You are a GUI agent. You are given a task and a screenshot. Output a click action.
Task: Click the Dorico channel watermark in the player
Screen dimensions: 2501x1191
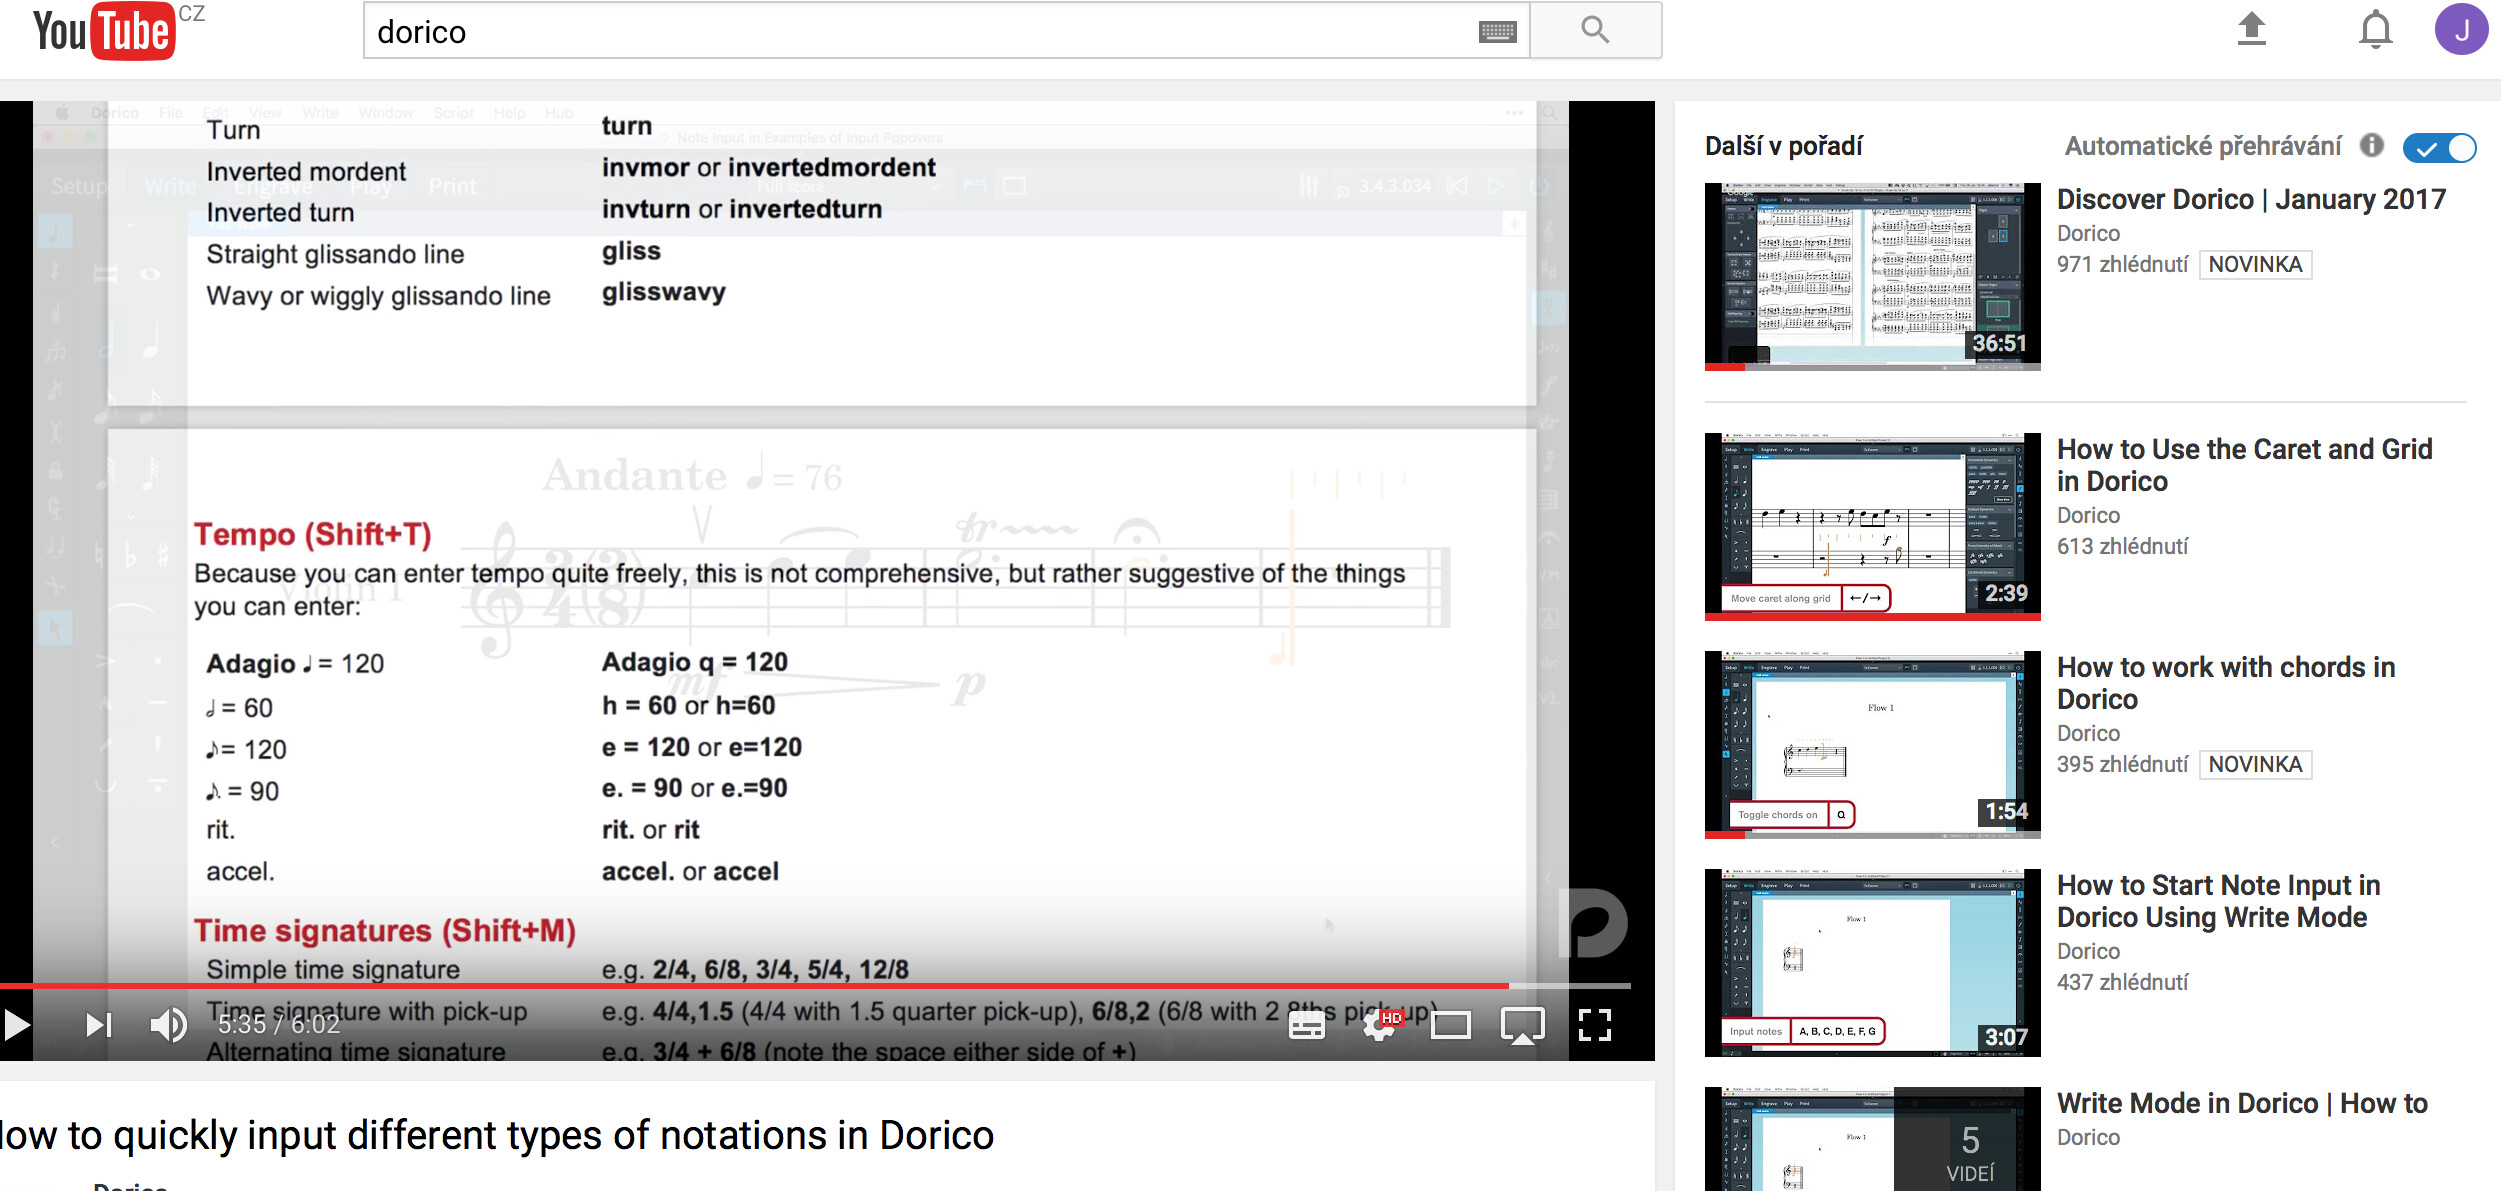pos(1593,922)
